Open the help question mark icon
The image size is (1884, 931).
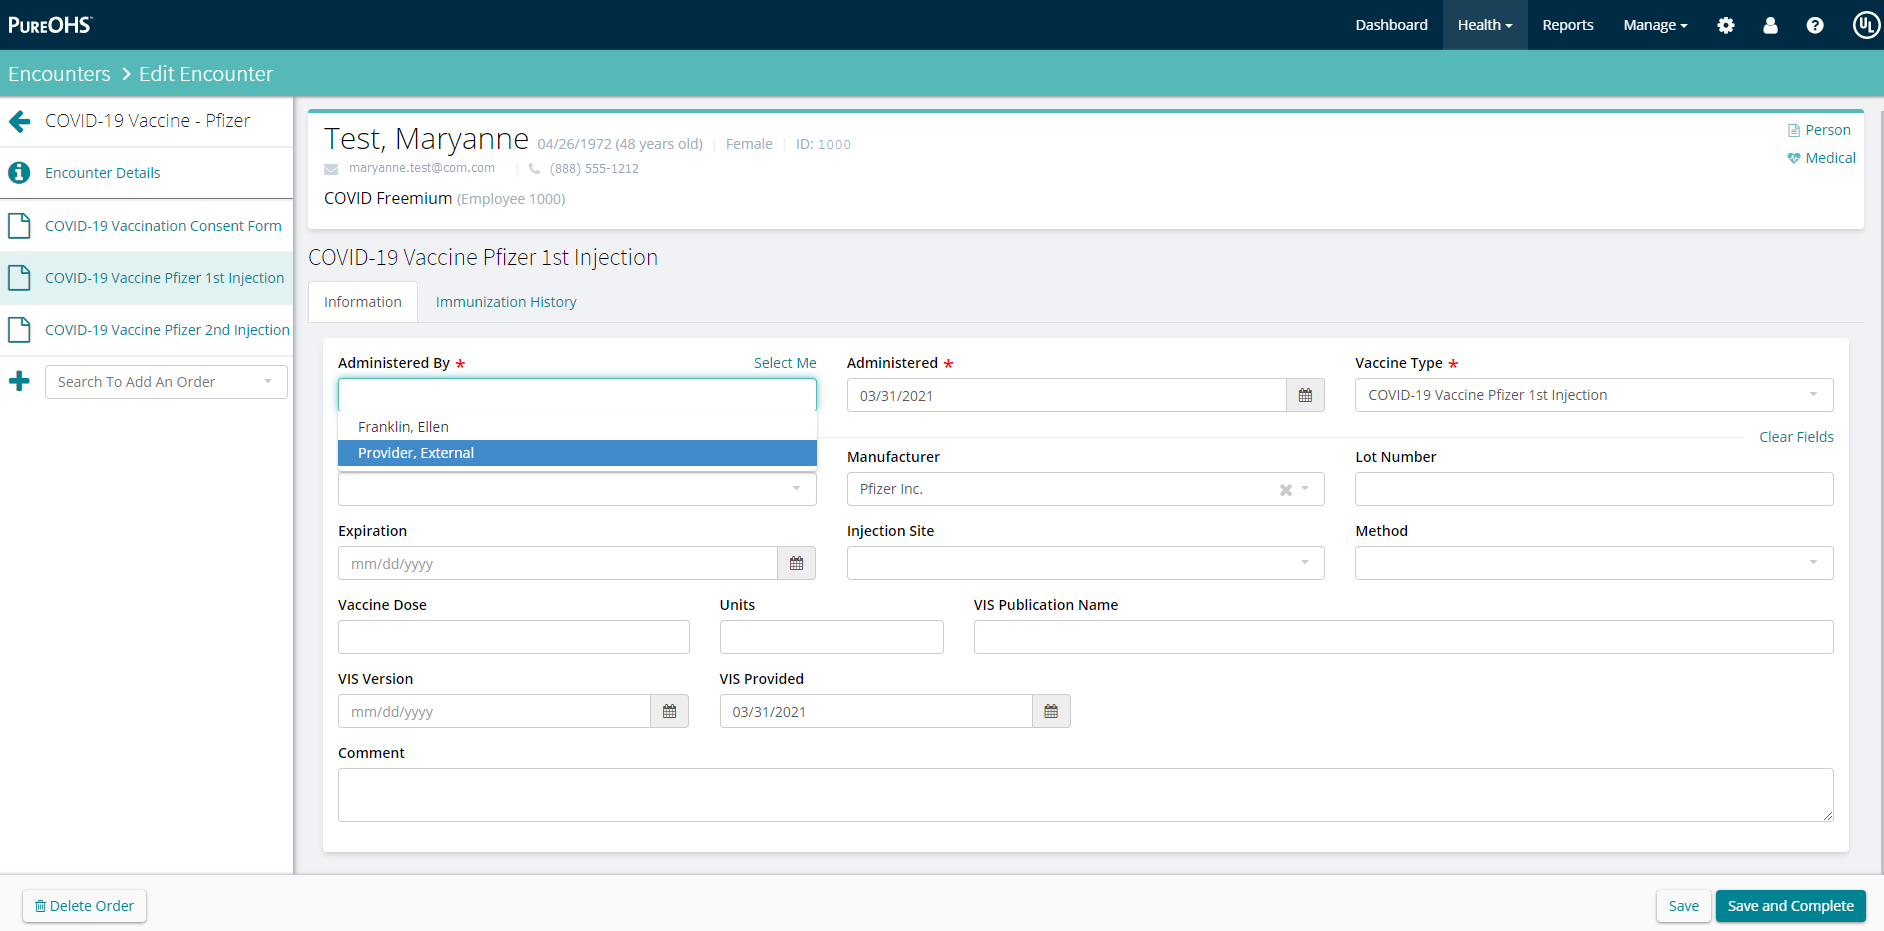1815,25
